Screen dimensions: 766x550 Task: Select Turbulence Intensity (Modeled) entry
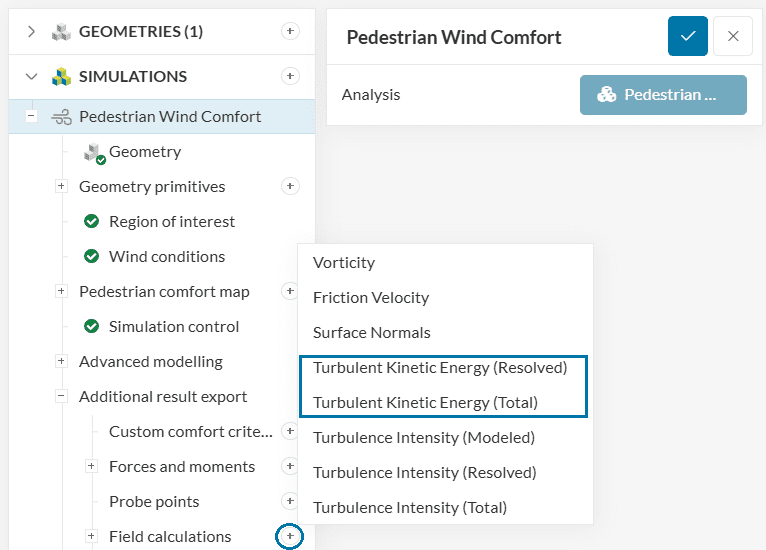[x=424, y=437]
